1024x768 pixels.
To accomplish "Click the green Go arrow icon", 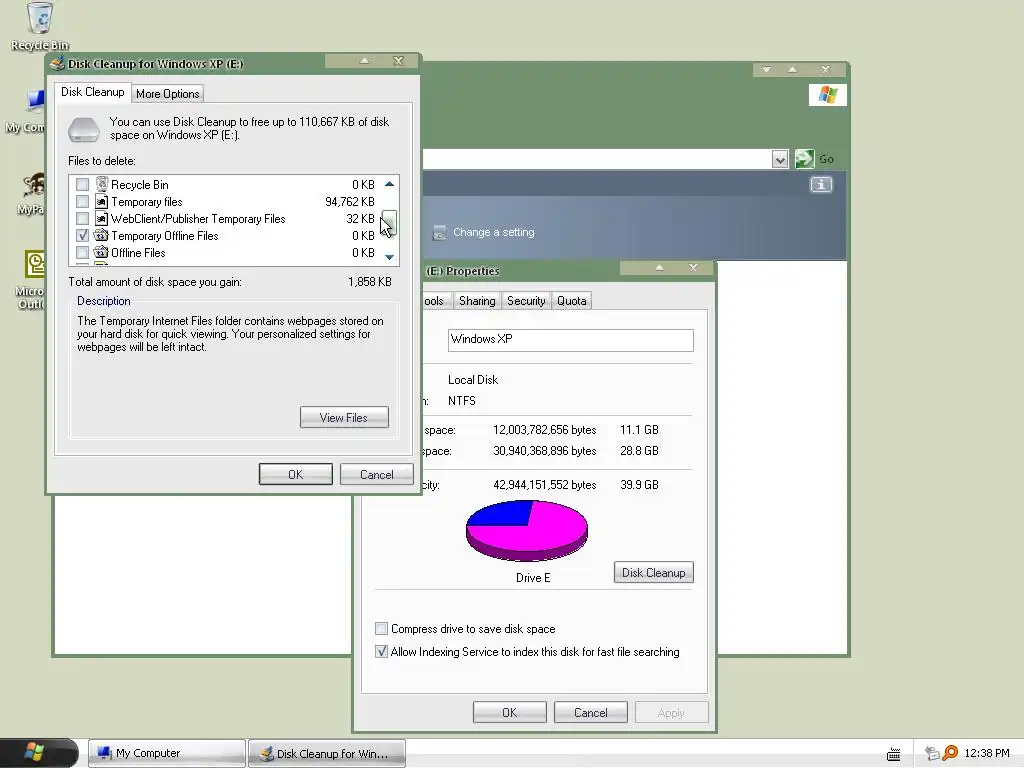I will [805, 159].
